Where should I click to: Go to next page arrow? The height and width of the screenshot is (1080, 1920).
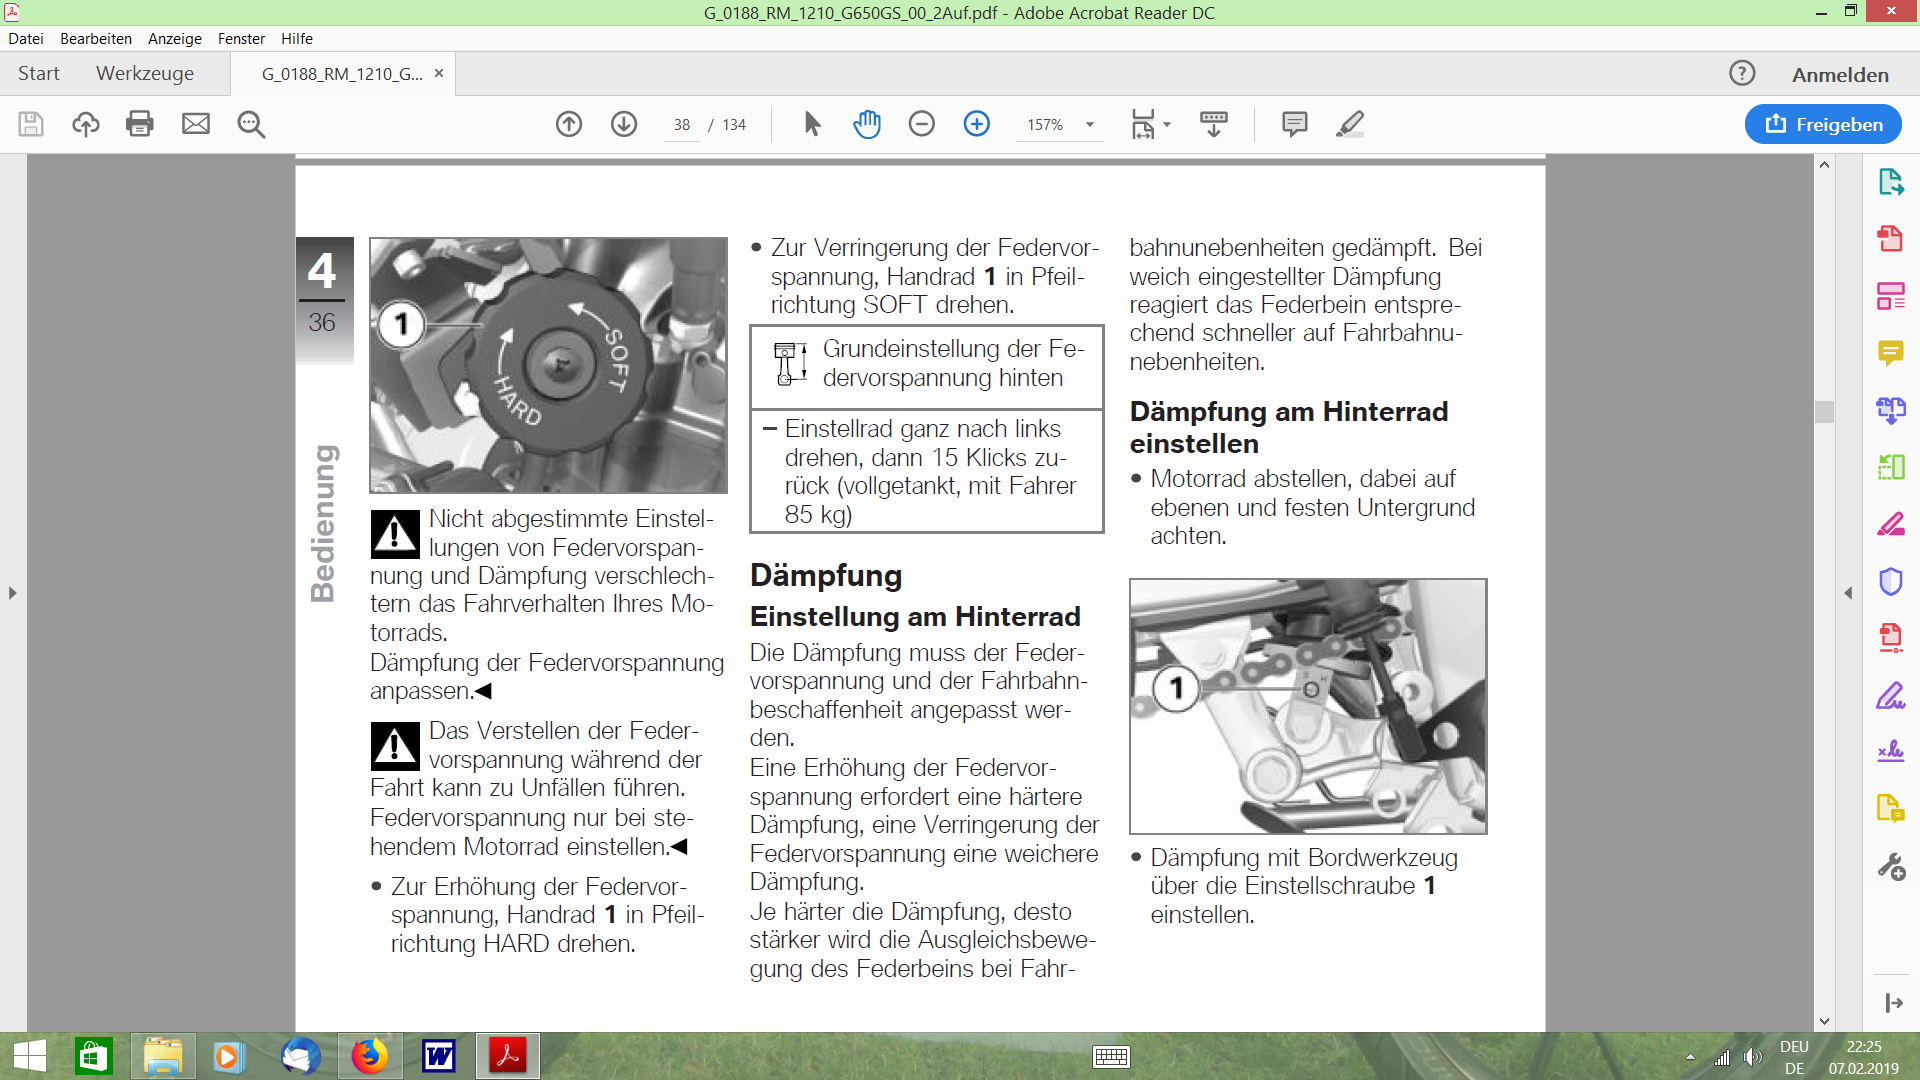point(624,124)
